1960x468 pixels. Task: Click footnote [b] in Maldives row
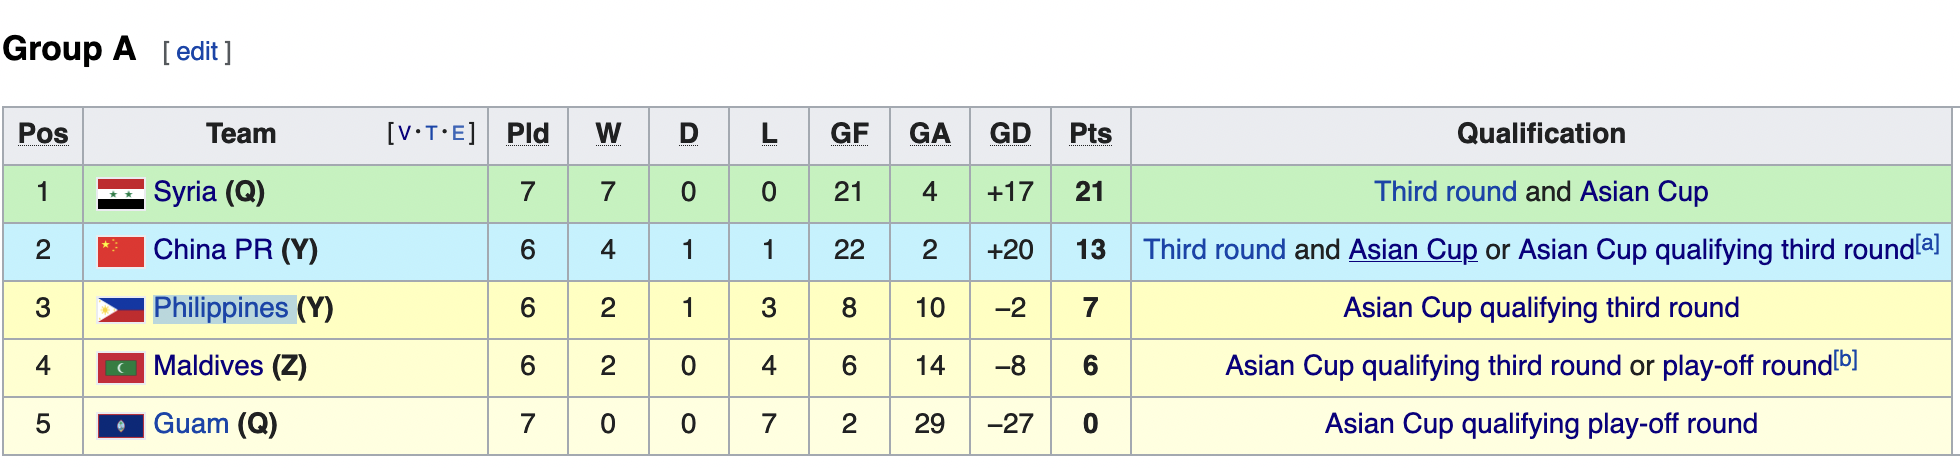click(1845, 359)
